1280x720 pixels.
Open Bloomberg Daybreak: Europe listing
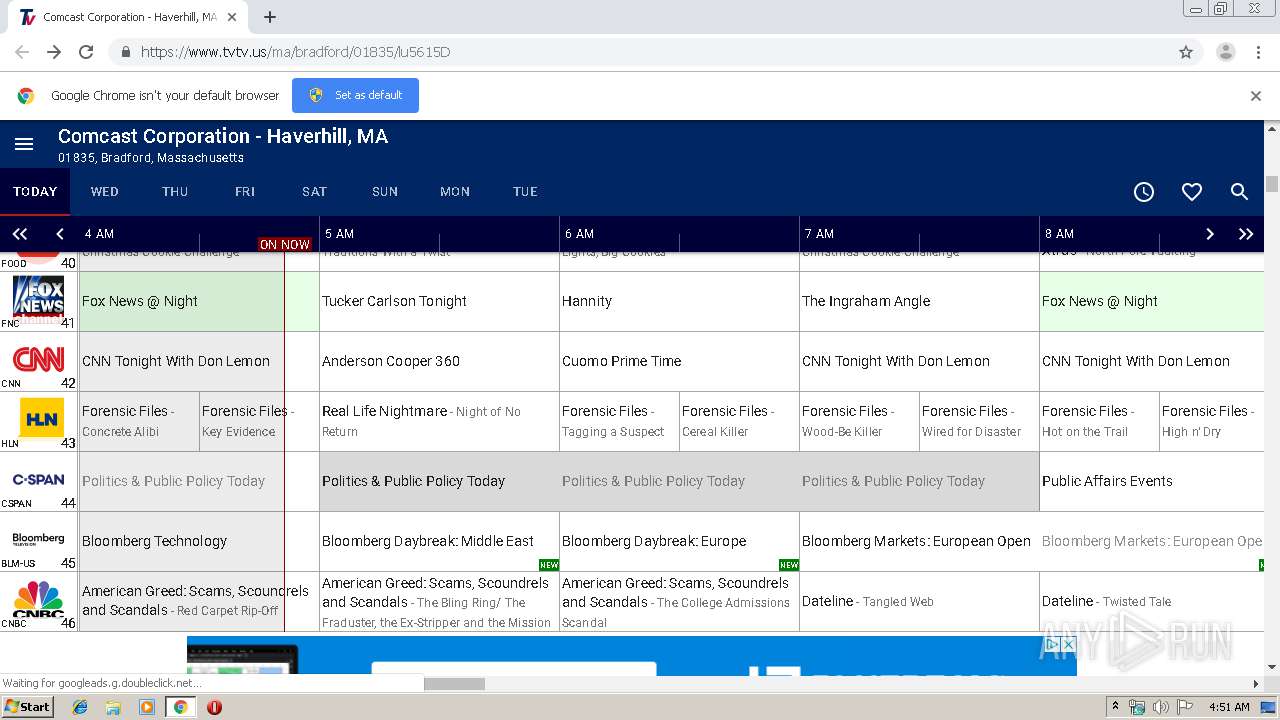679,541
